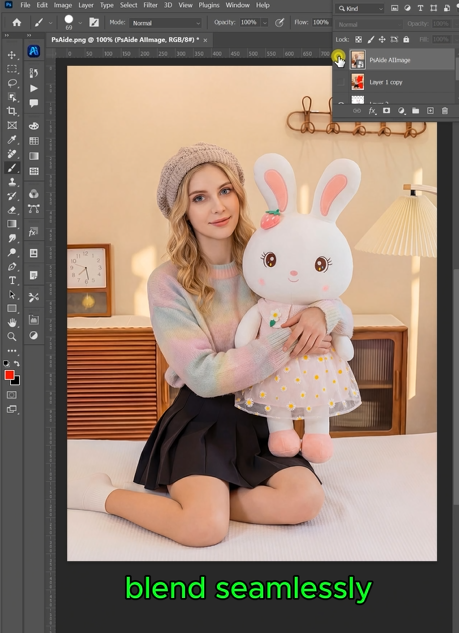Select the Zoom tool
This screenshot has height=633, width=459.
[x=12, y=336]
